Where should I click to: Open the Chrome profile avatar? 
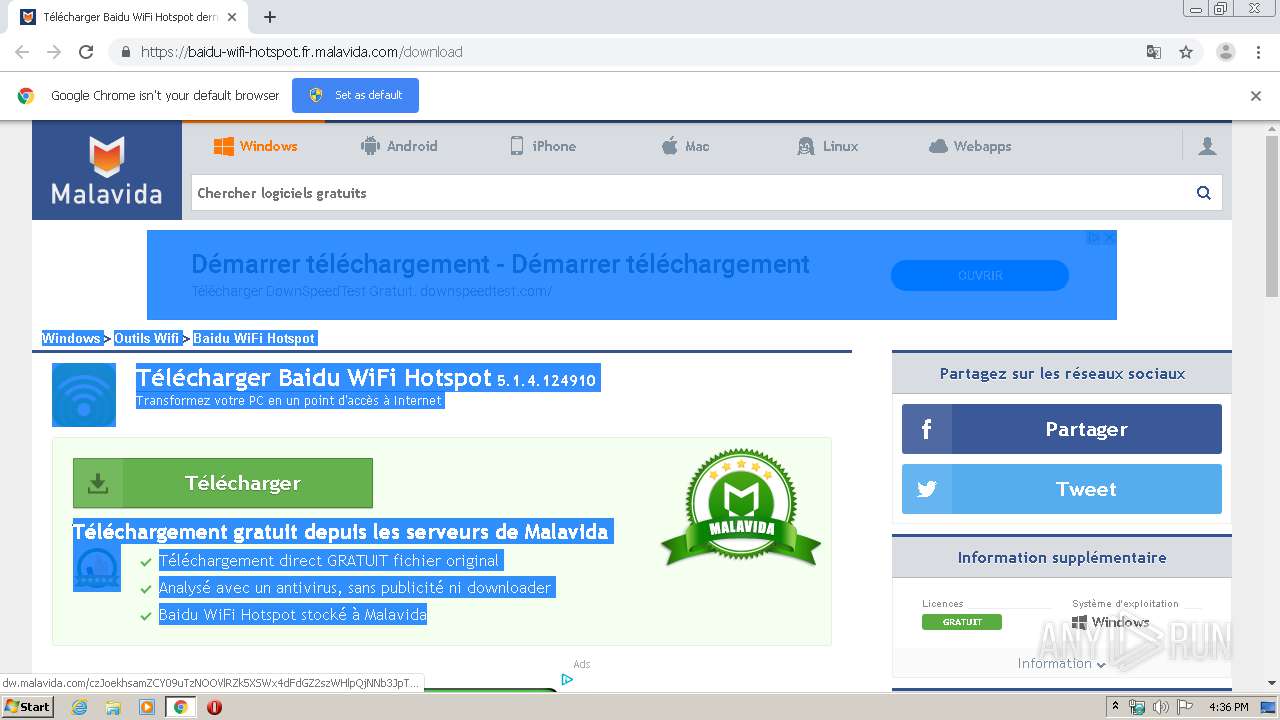click(x=1226, y=52)
